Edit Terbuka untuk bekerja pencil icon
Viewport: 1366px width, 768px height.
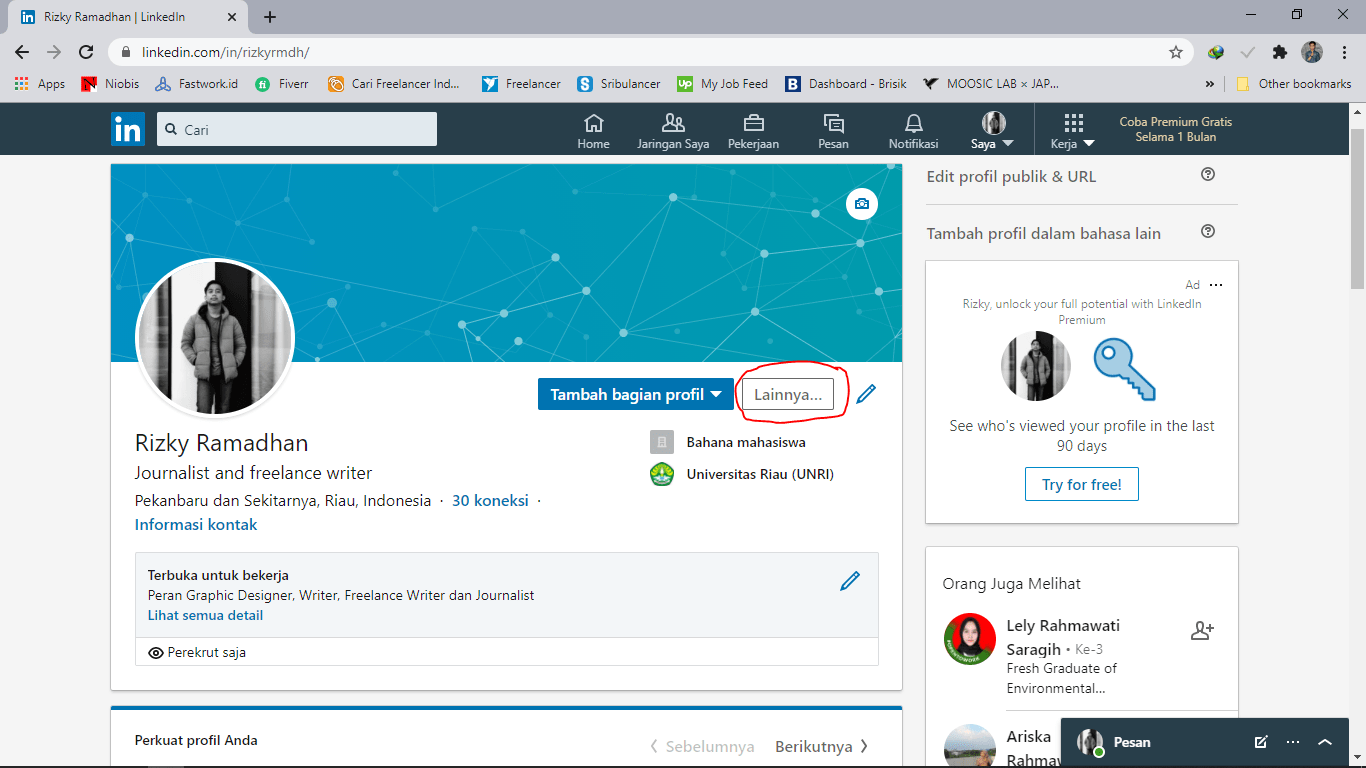click(x=850, y=581)
